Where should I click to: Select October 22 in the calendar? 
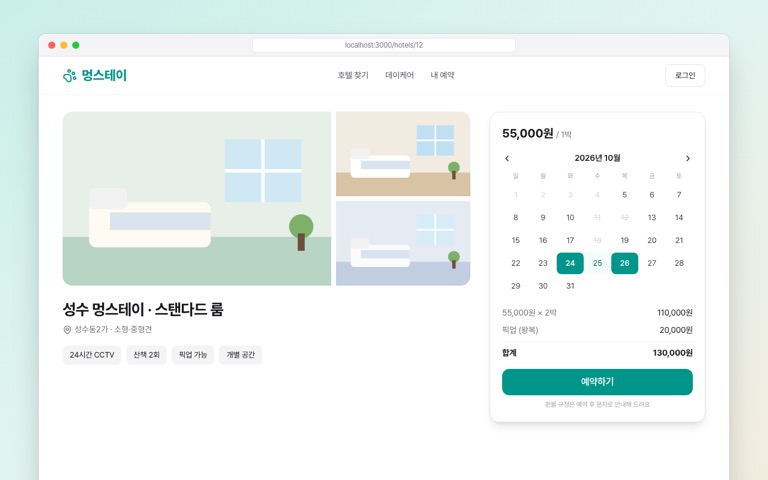516,263
